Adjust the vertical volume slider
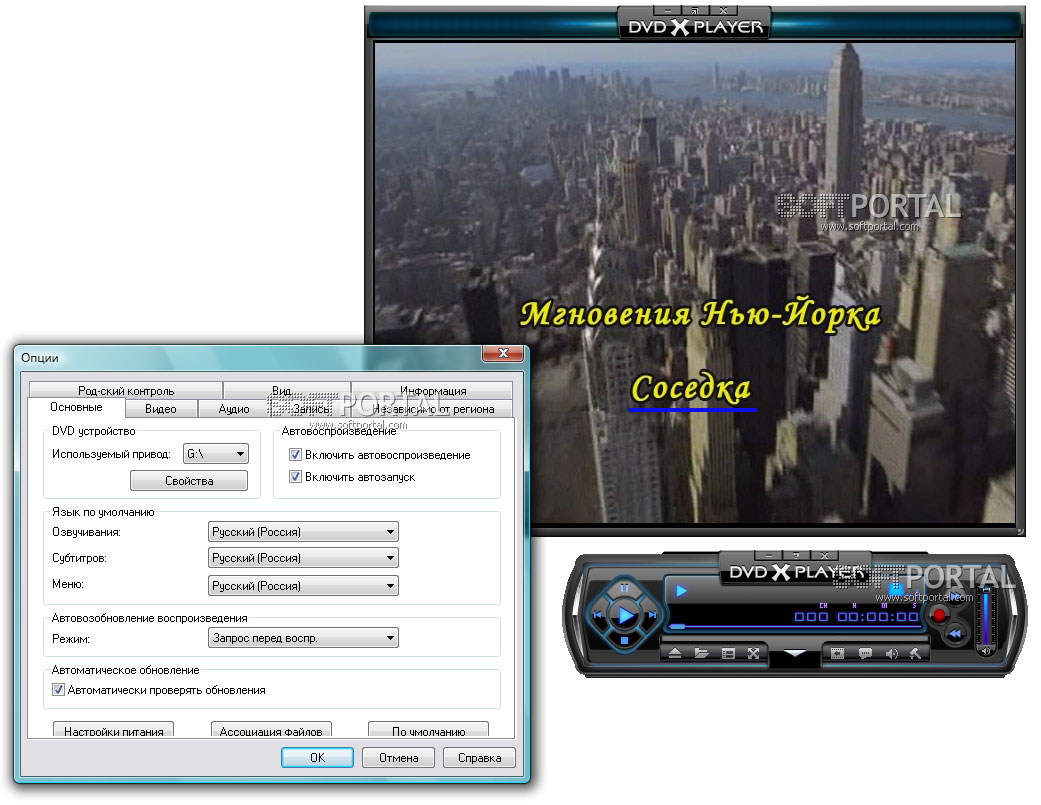The image size is (1041, 805). click(x=987, y=616)
